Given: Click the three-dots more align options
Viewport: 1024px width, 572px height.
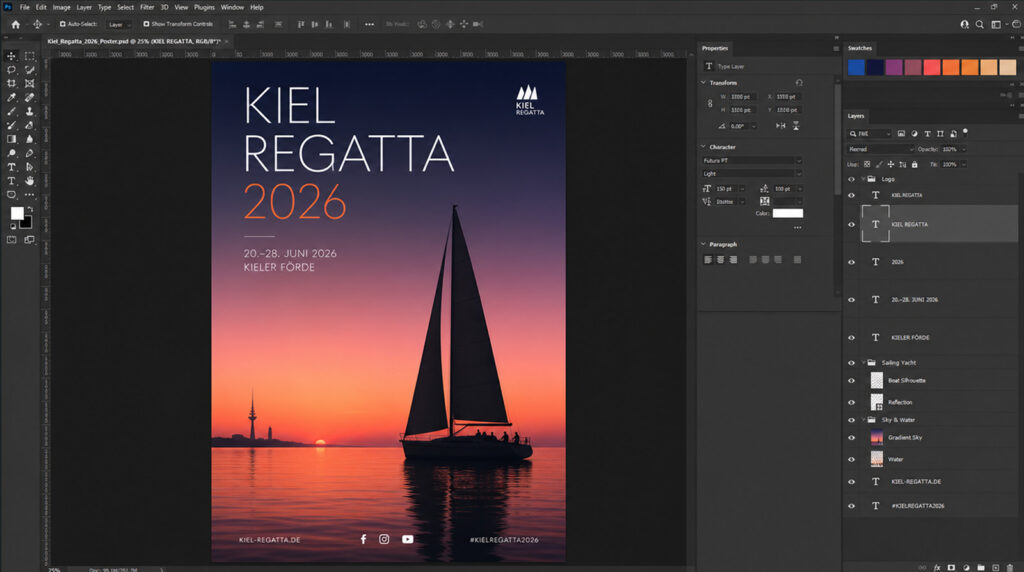Looking at the screenshot, I should click(x=369, y=24).
